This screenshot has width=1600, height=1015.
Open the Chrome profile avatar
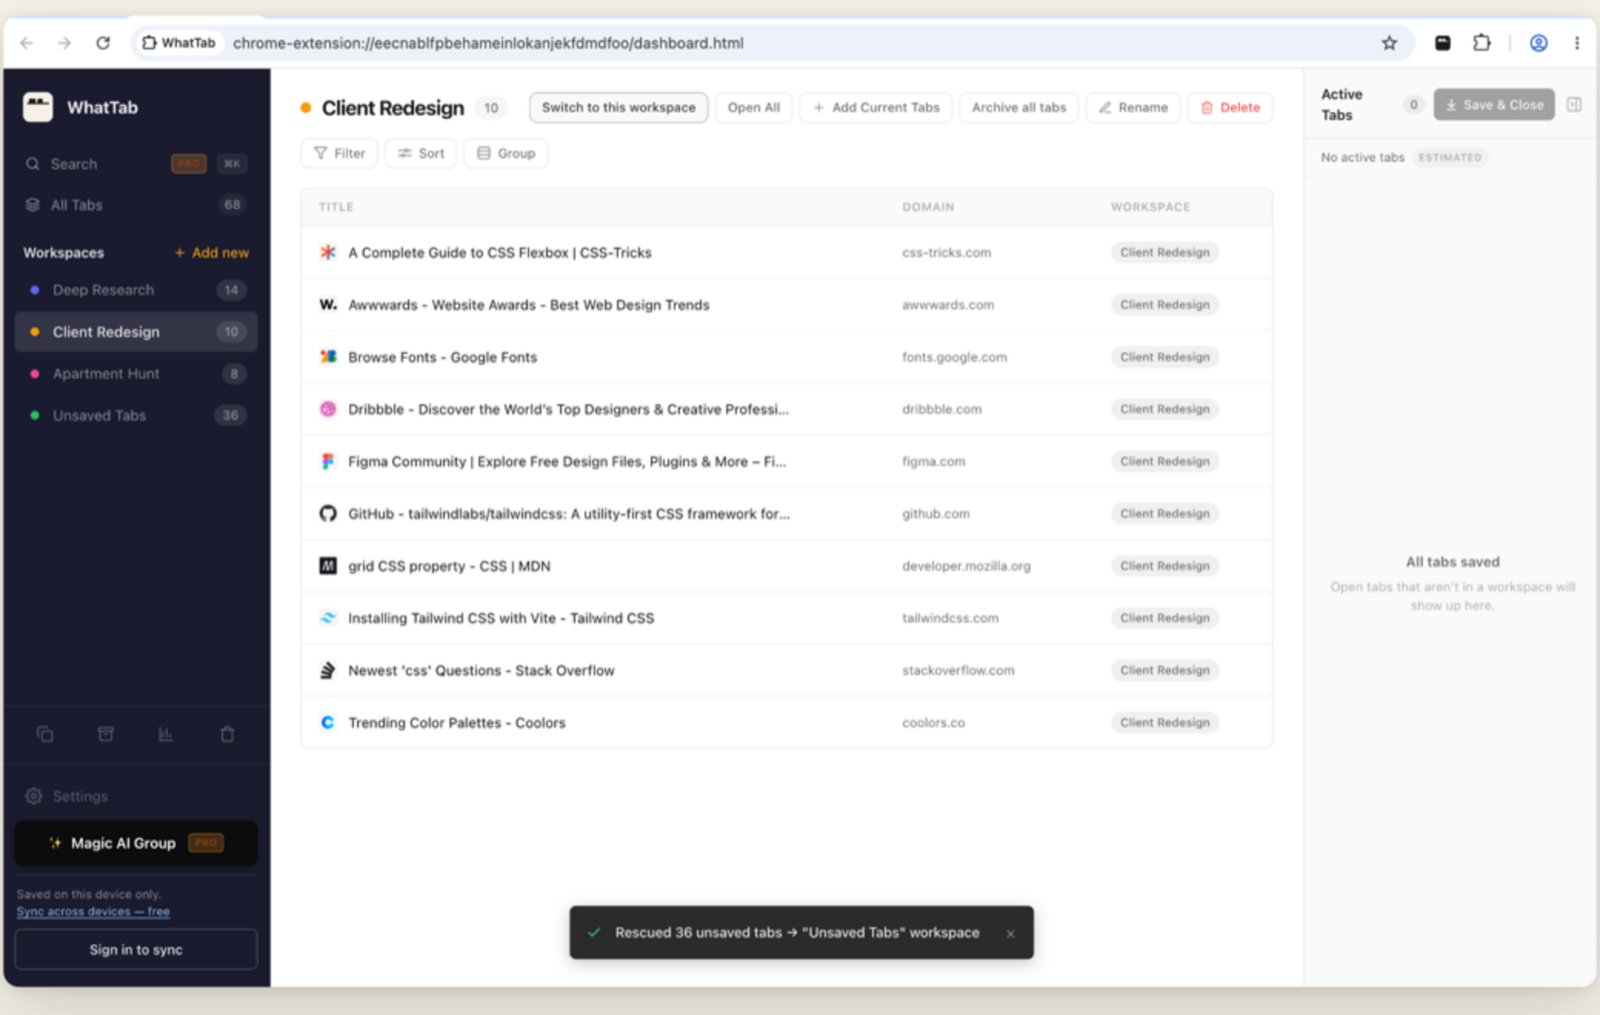[x=1539, y=43]
